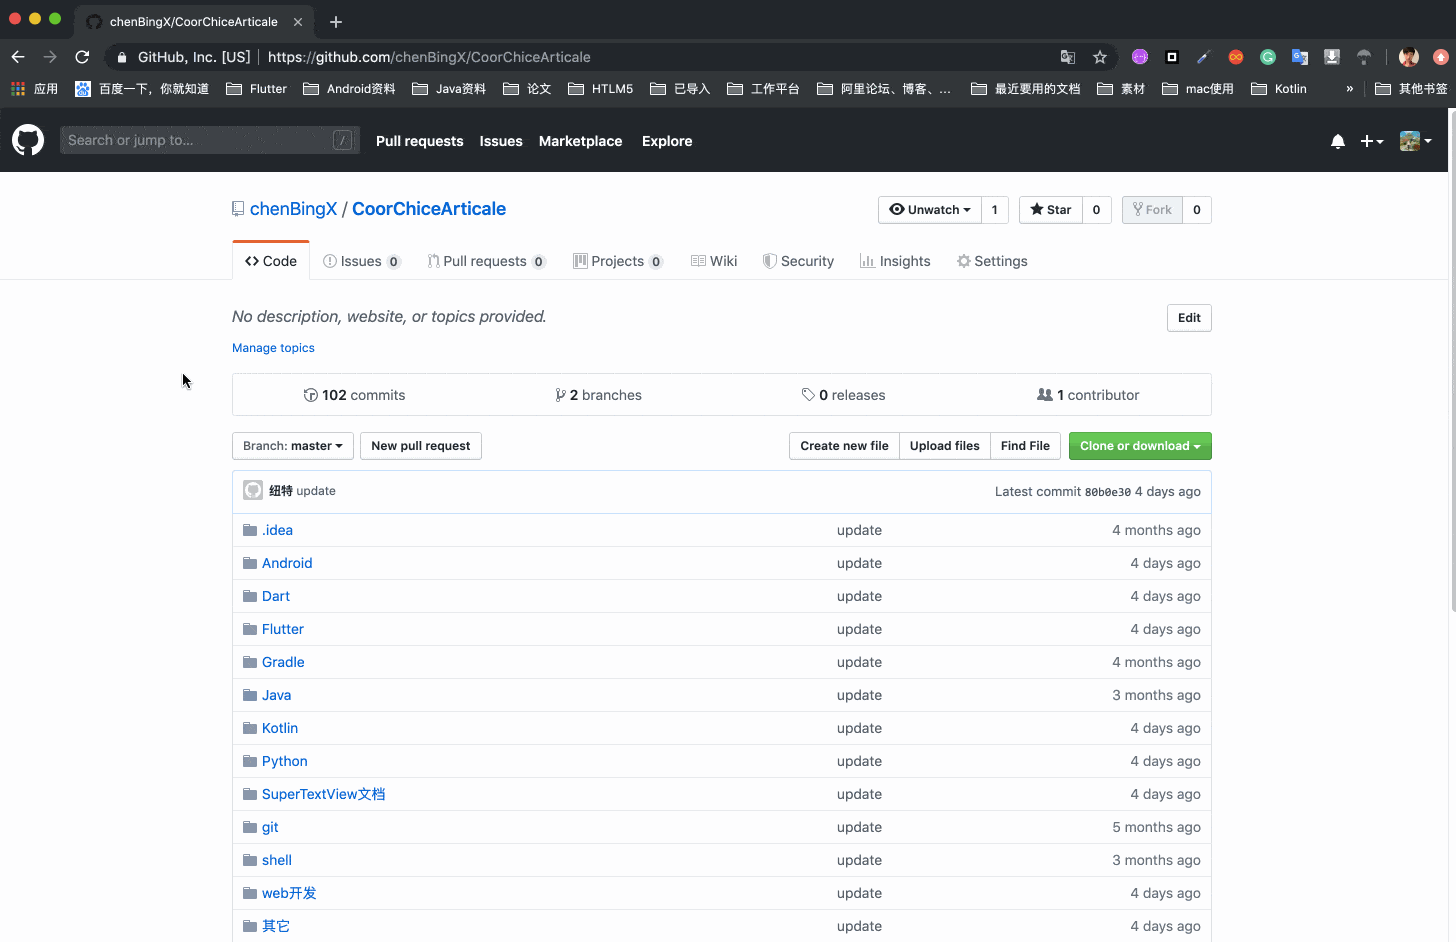This screenshot has width=1456, height=942.
Task: Click the browser forward arrow
Action: [x=50, y=57]
